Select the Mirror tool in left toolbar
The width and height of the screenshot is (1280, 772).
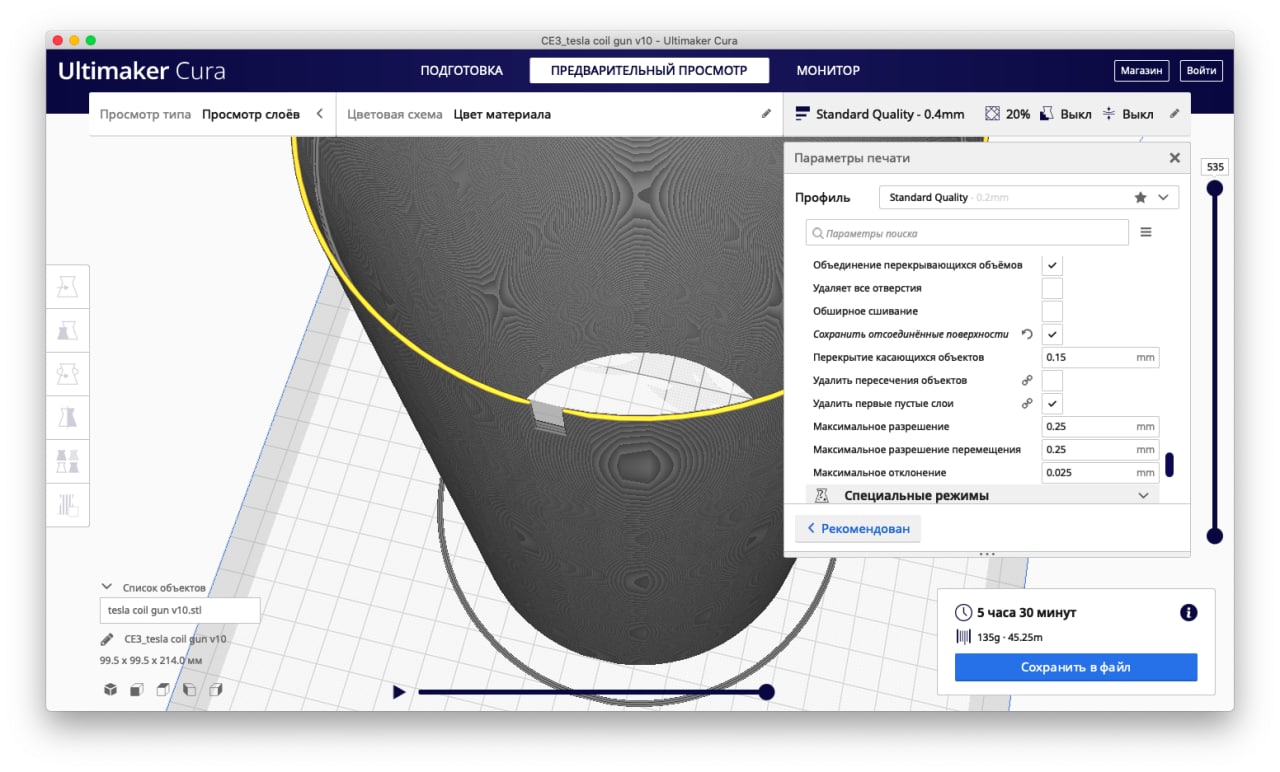coord(68,417)
